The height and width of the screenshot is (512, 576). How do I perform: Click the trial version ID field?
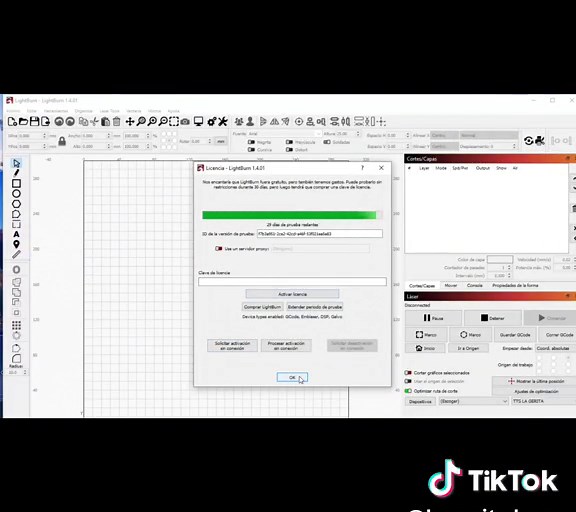point(320,234)
